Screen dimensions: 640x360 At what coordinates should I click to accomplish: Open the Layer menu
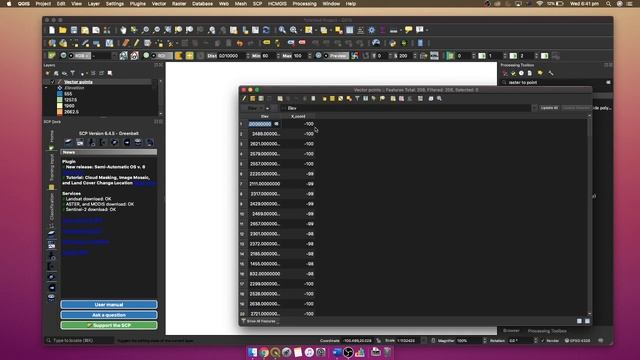(93, 4)
